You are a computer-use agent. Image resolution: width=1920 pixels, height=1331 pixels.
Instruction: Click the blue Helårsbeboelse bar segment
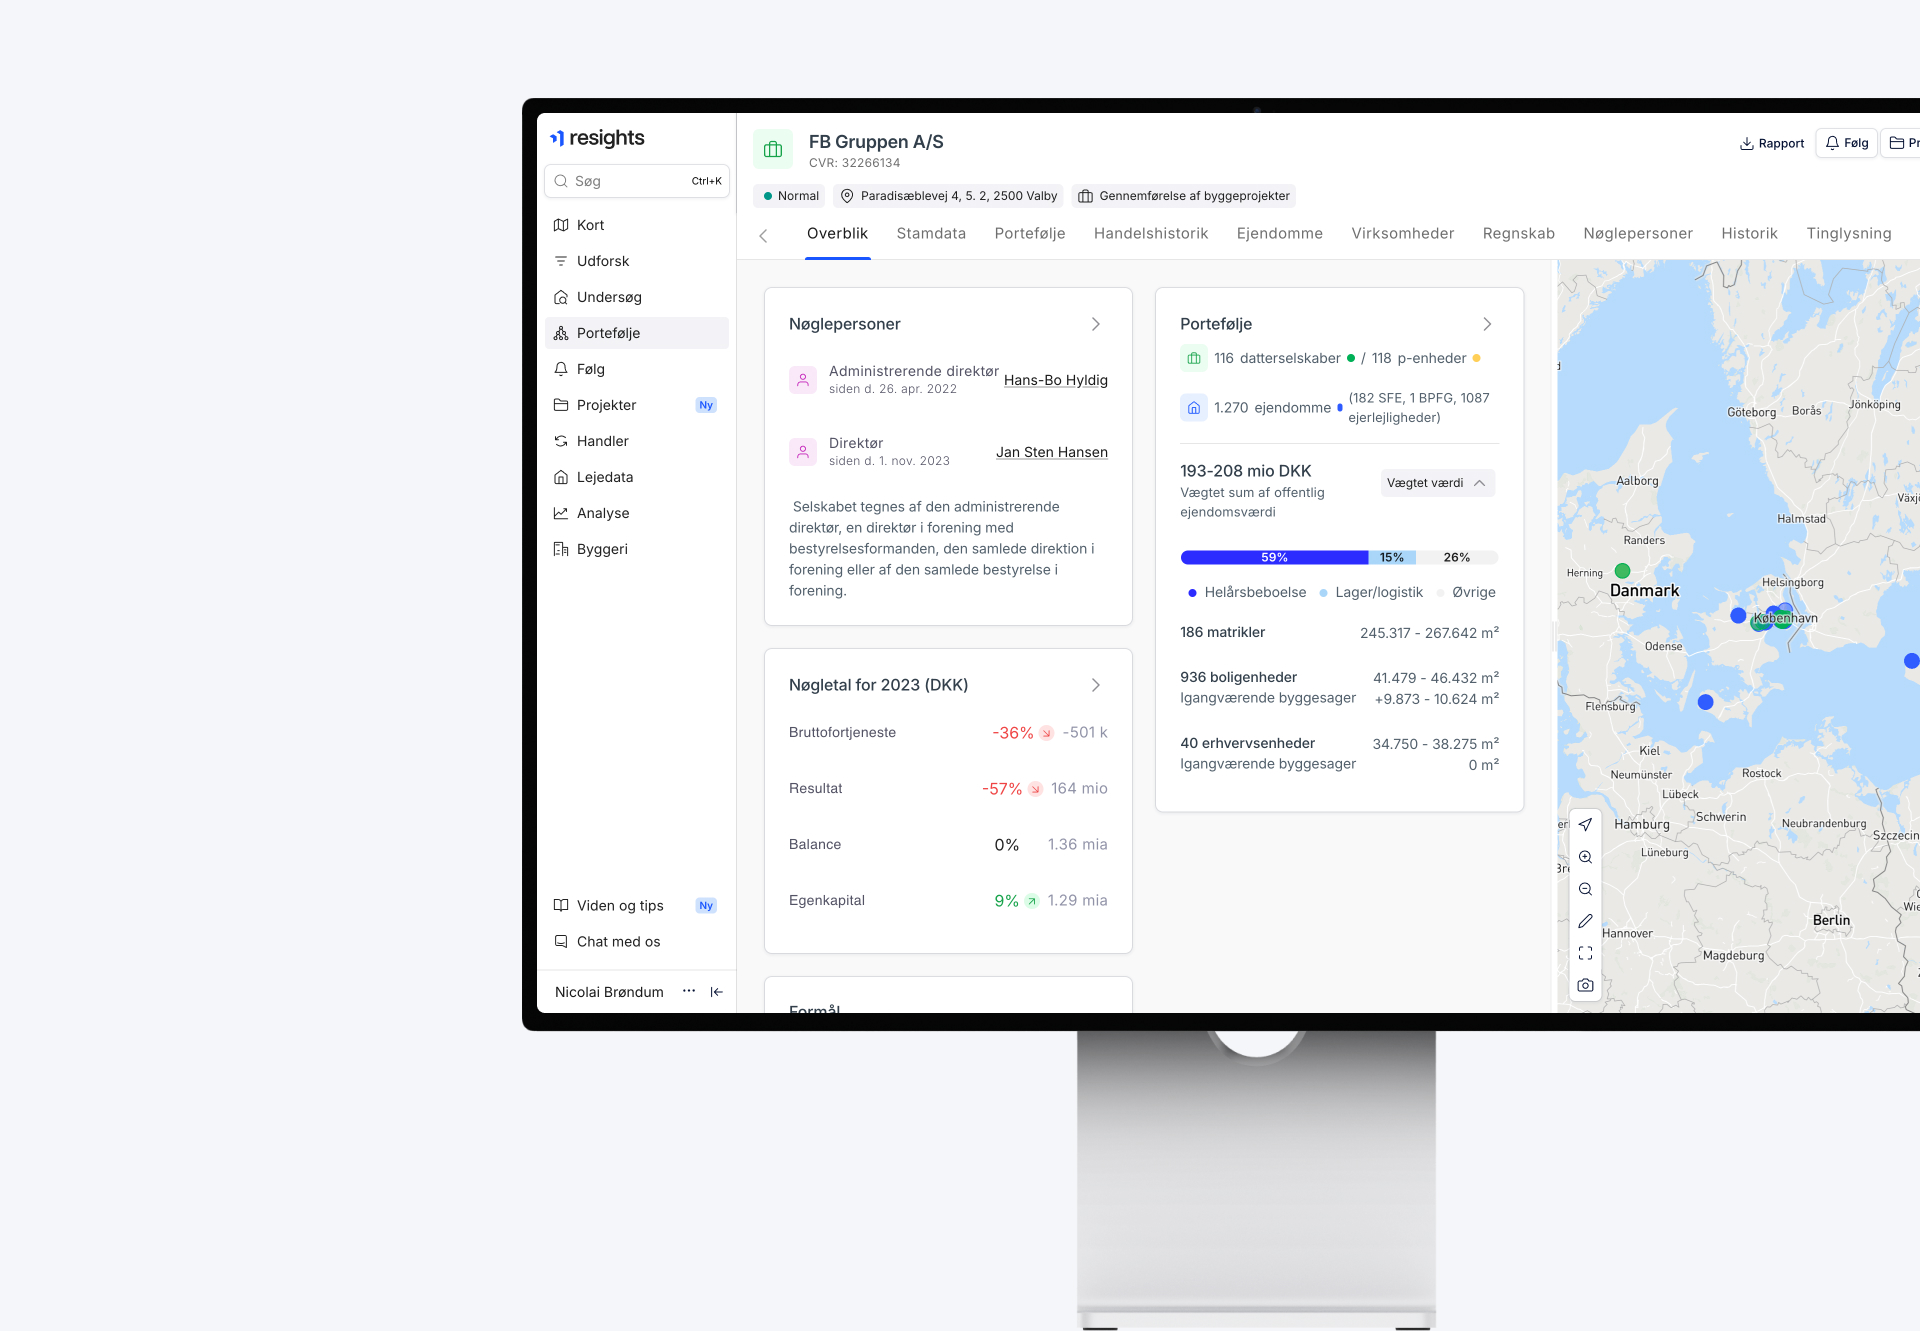1274,558
